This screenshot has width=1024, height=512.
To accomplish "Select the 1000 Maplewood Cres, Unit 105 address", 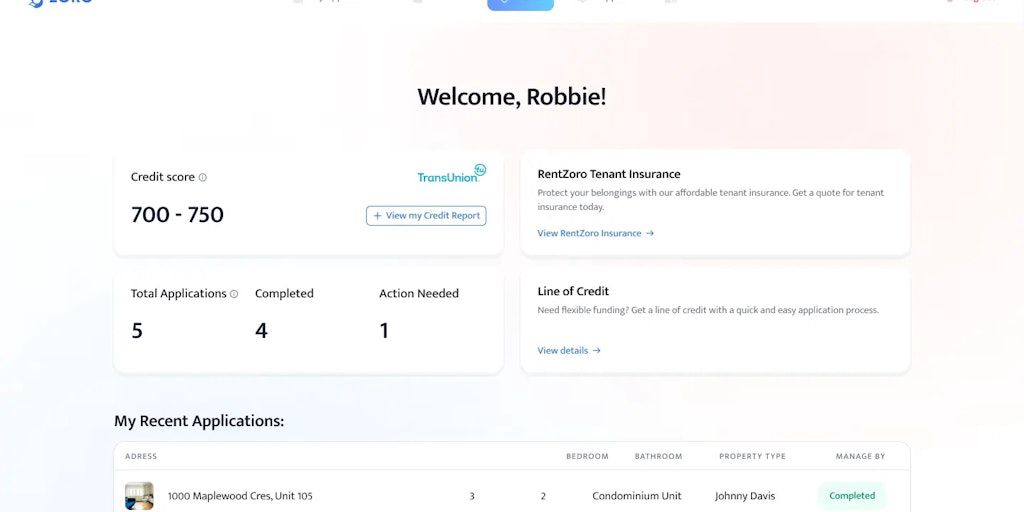I will 240,496.
